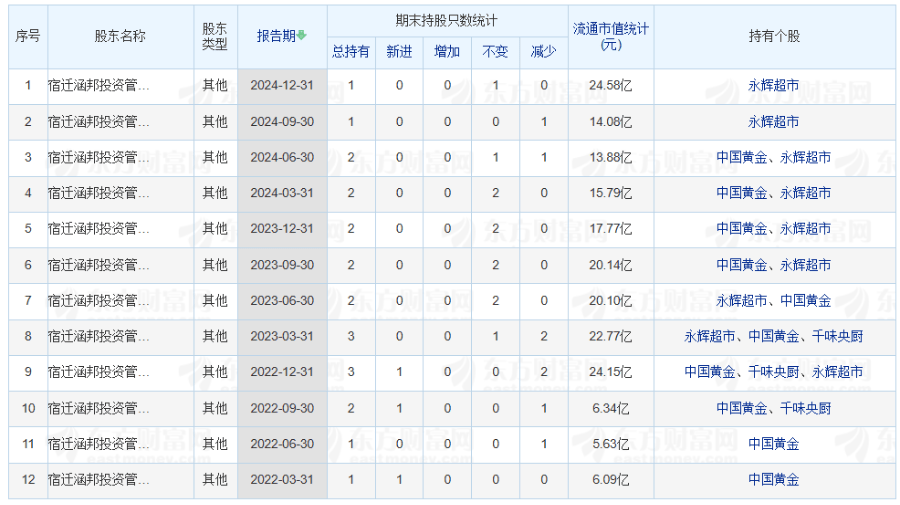Sort by 流通市值统计(元) column header
The image size is (900, 505).
pyautogui.click(x=611, y=36)
